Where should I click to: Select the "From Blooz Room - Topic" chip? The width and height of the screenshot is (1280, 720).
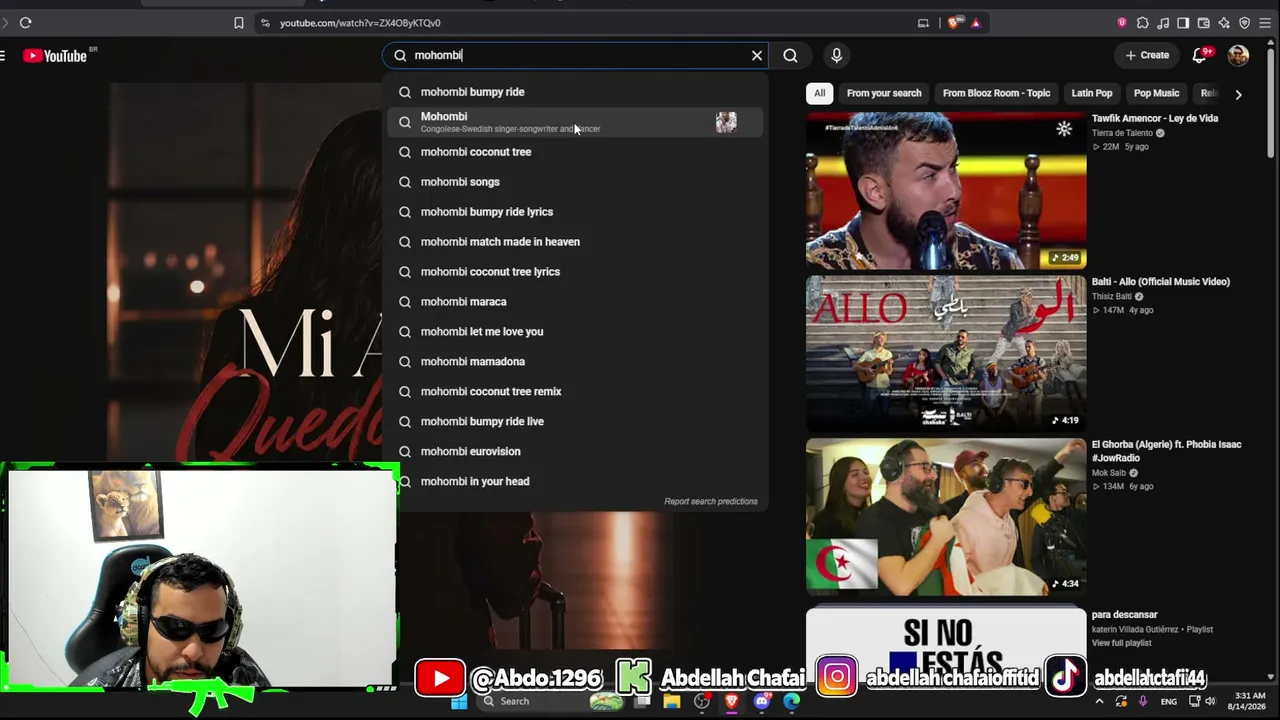point(997,94)
